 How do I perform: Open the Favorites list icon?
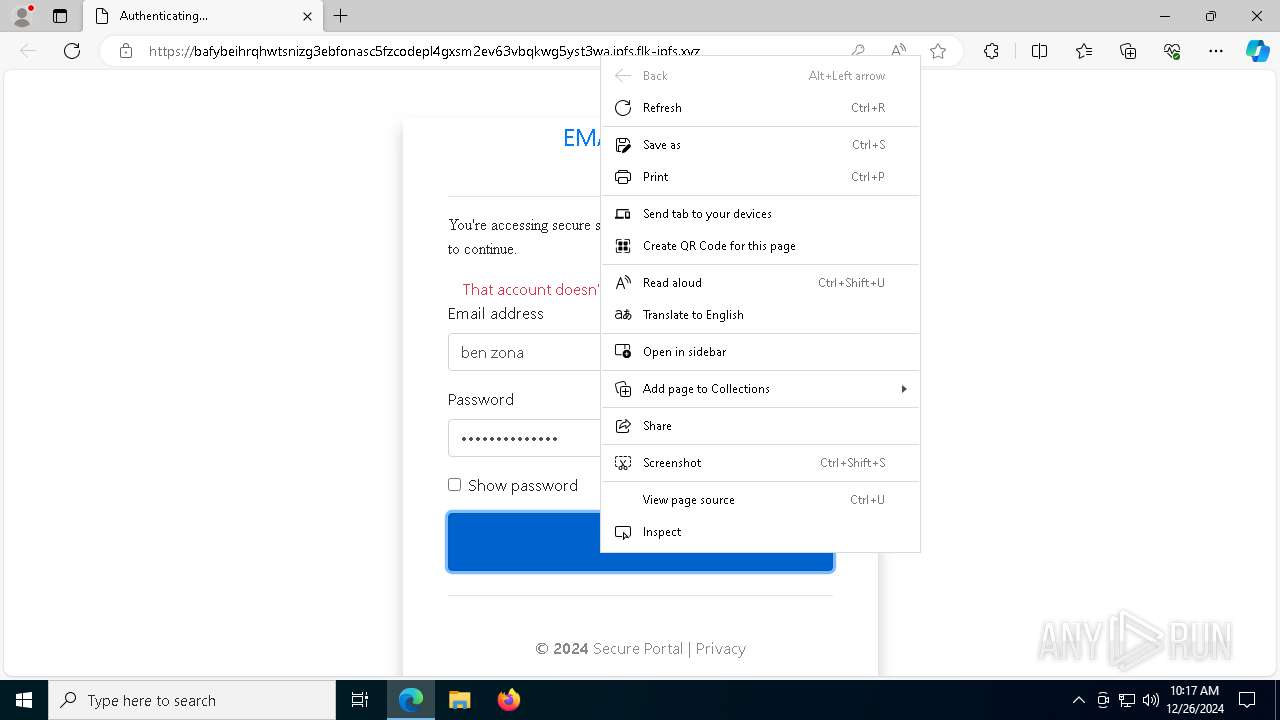point(1084,51)
